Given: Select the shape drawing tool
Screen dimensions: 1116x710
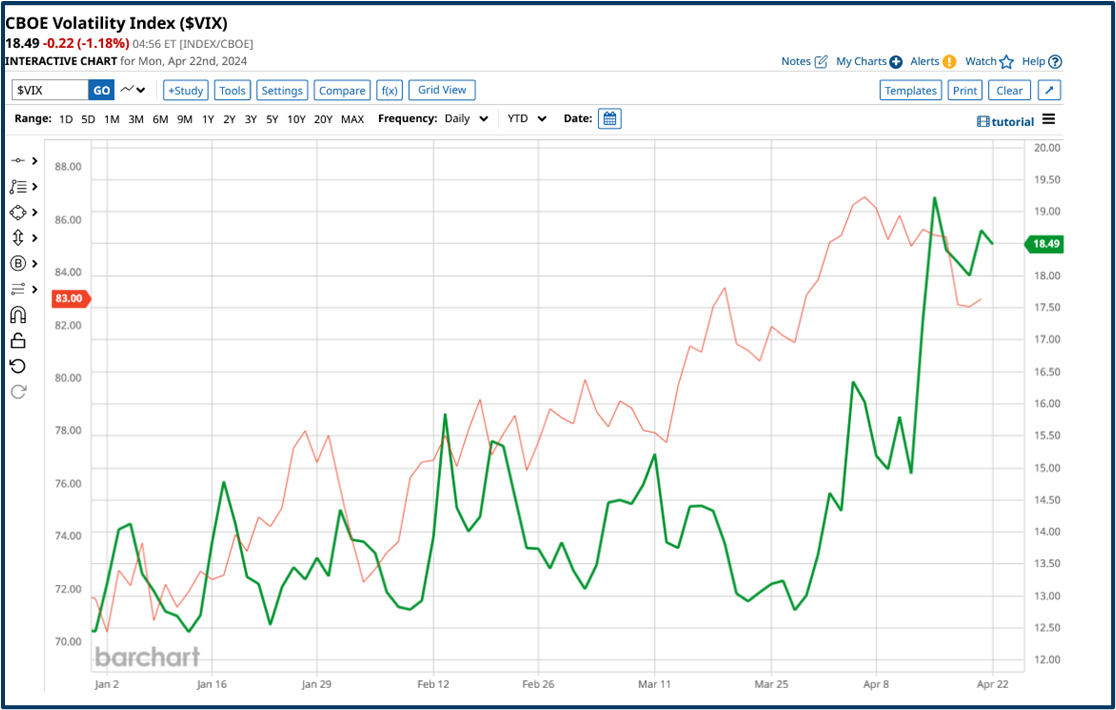Looking at the screenshot, I should point(18,212).
